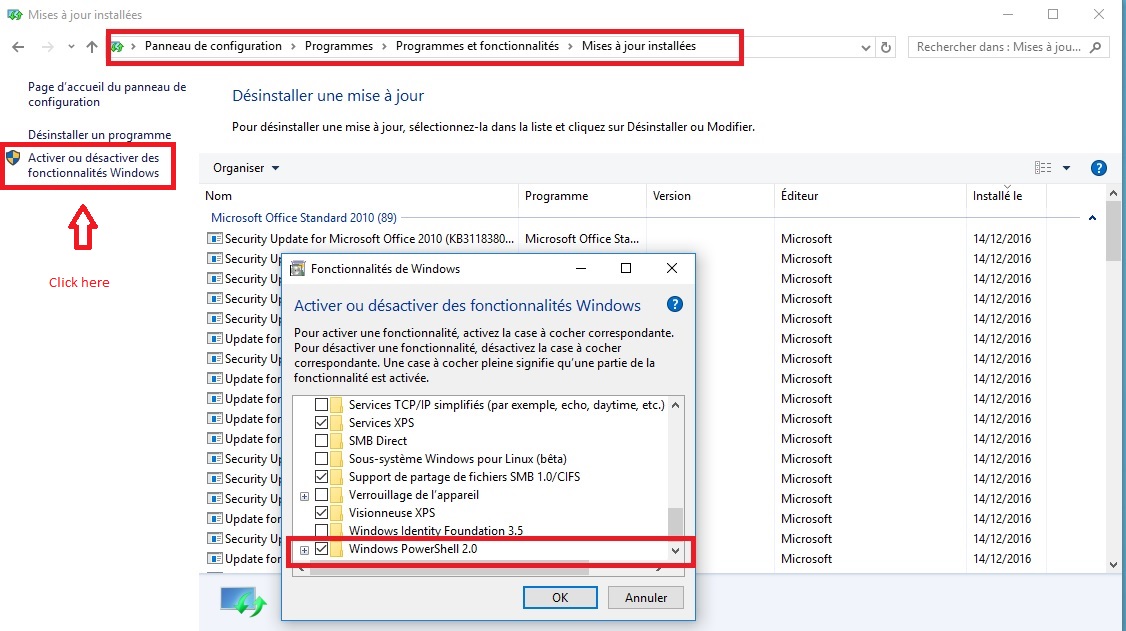Click the updates list vertical scrollbar
1126x631 pixels.
(1113, 231)
